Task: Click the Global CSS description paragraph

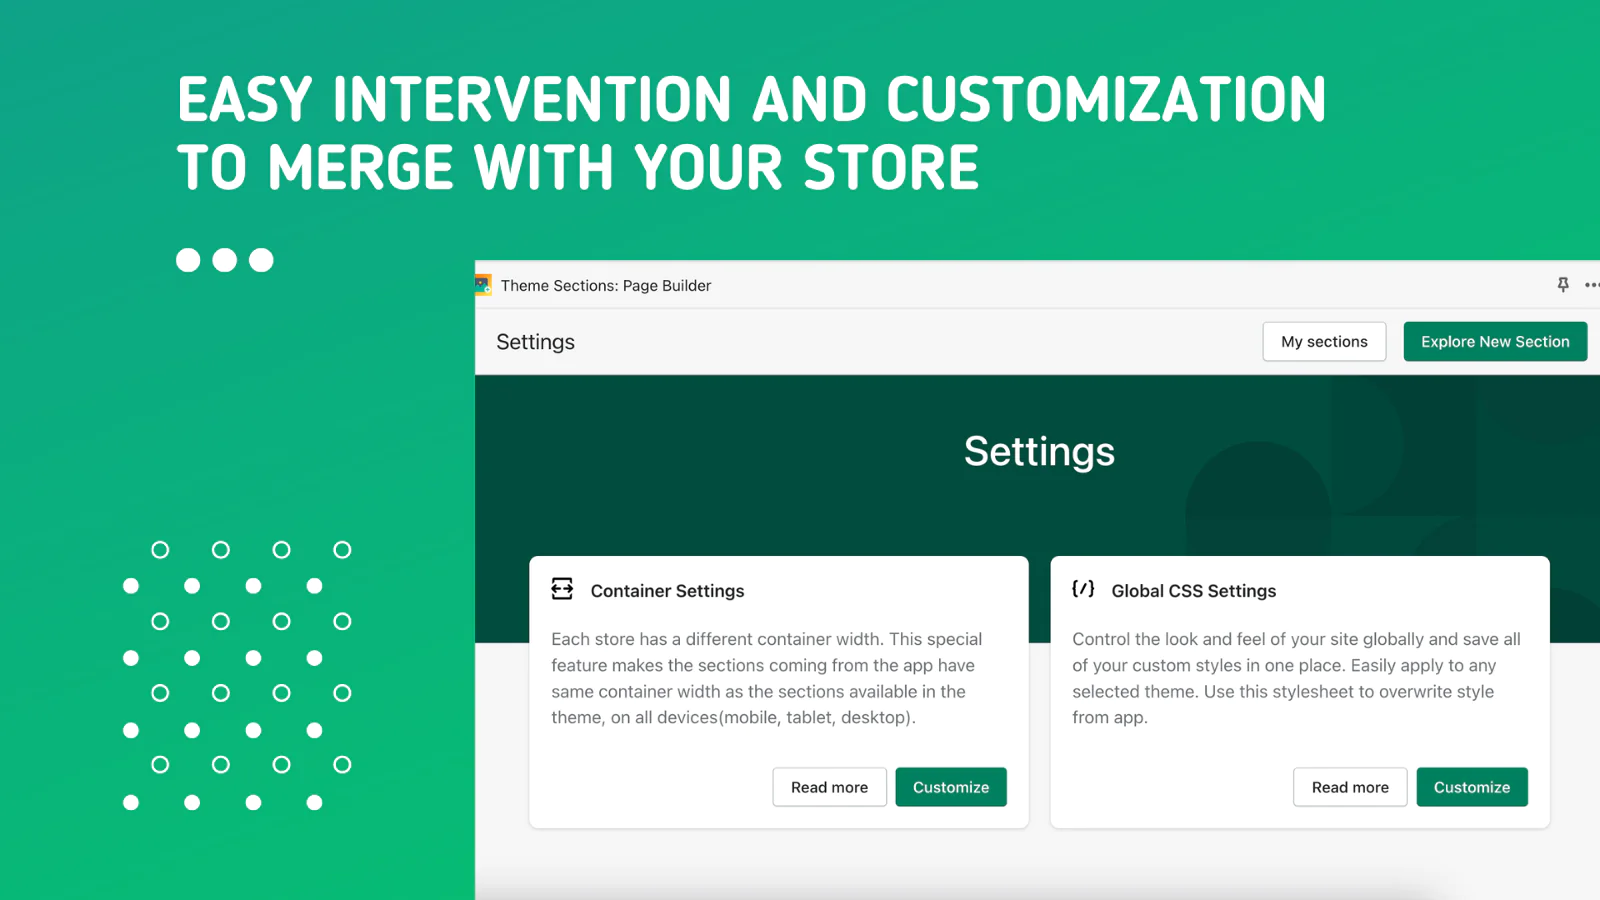Action: (x=1296, y=678)
